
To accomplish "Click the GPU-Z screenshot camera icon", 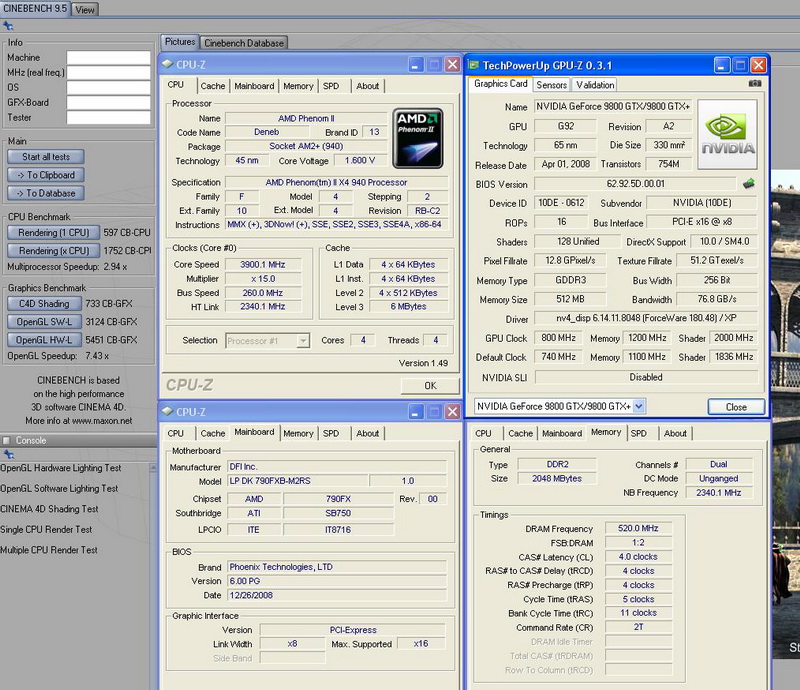I will click(x=755, y=84).
